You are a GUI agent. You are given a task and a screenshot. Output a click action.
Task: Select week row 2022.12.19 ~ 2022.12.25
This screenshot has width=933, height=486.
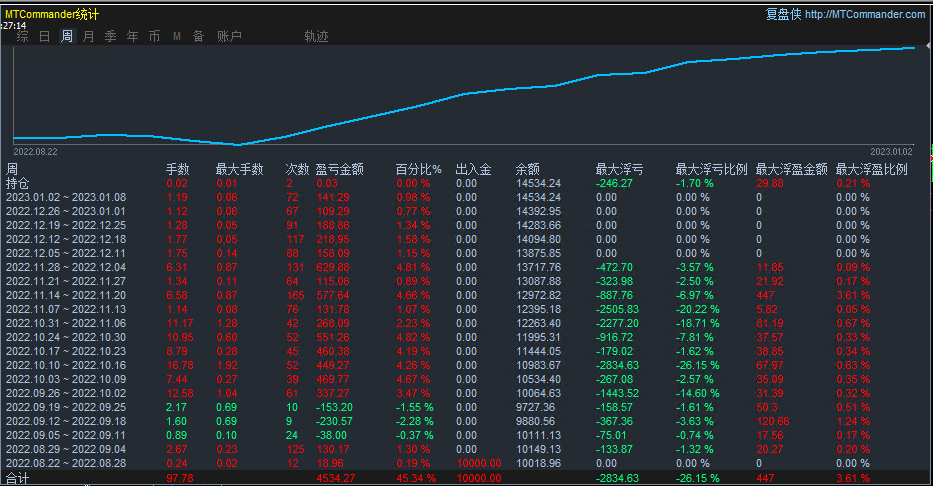pos(466,225)
